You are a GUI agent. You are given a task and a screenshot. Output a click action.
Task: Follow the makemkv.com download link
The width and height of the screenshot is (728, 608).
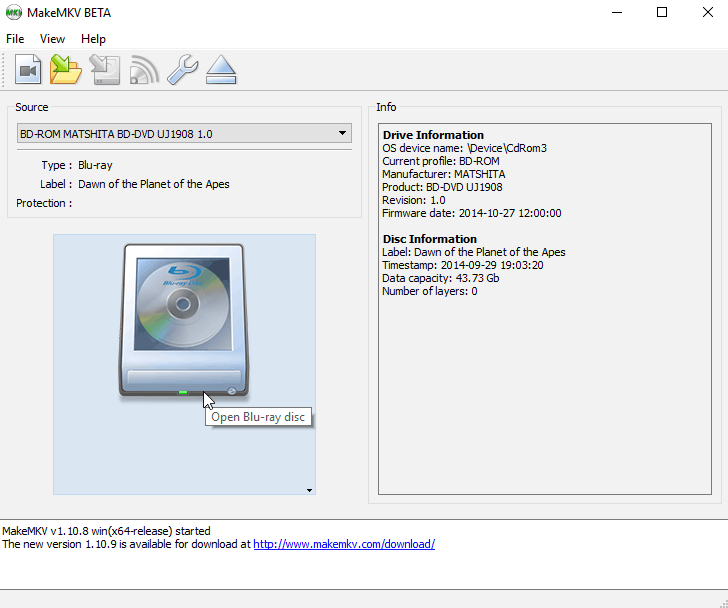pos(344,544)
